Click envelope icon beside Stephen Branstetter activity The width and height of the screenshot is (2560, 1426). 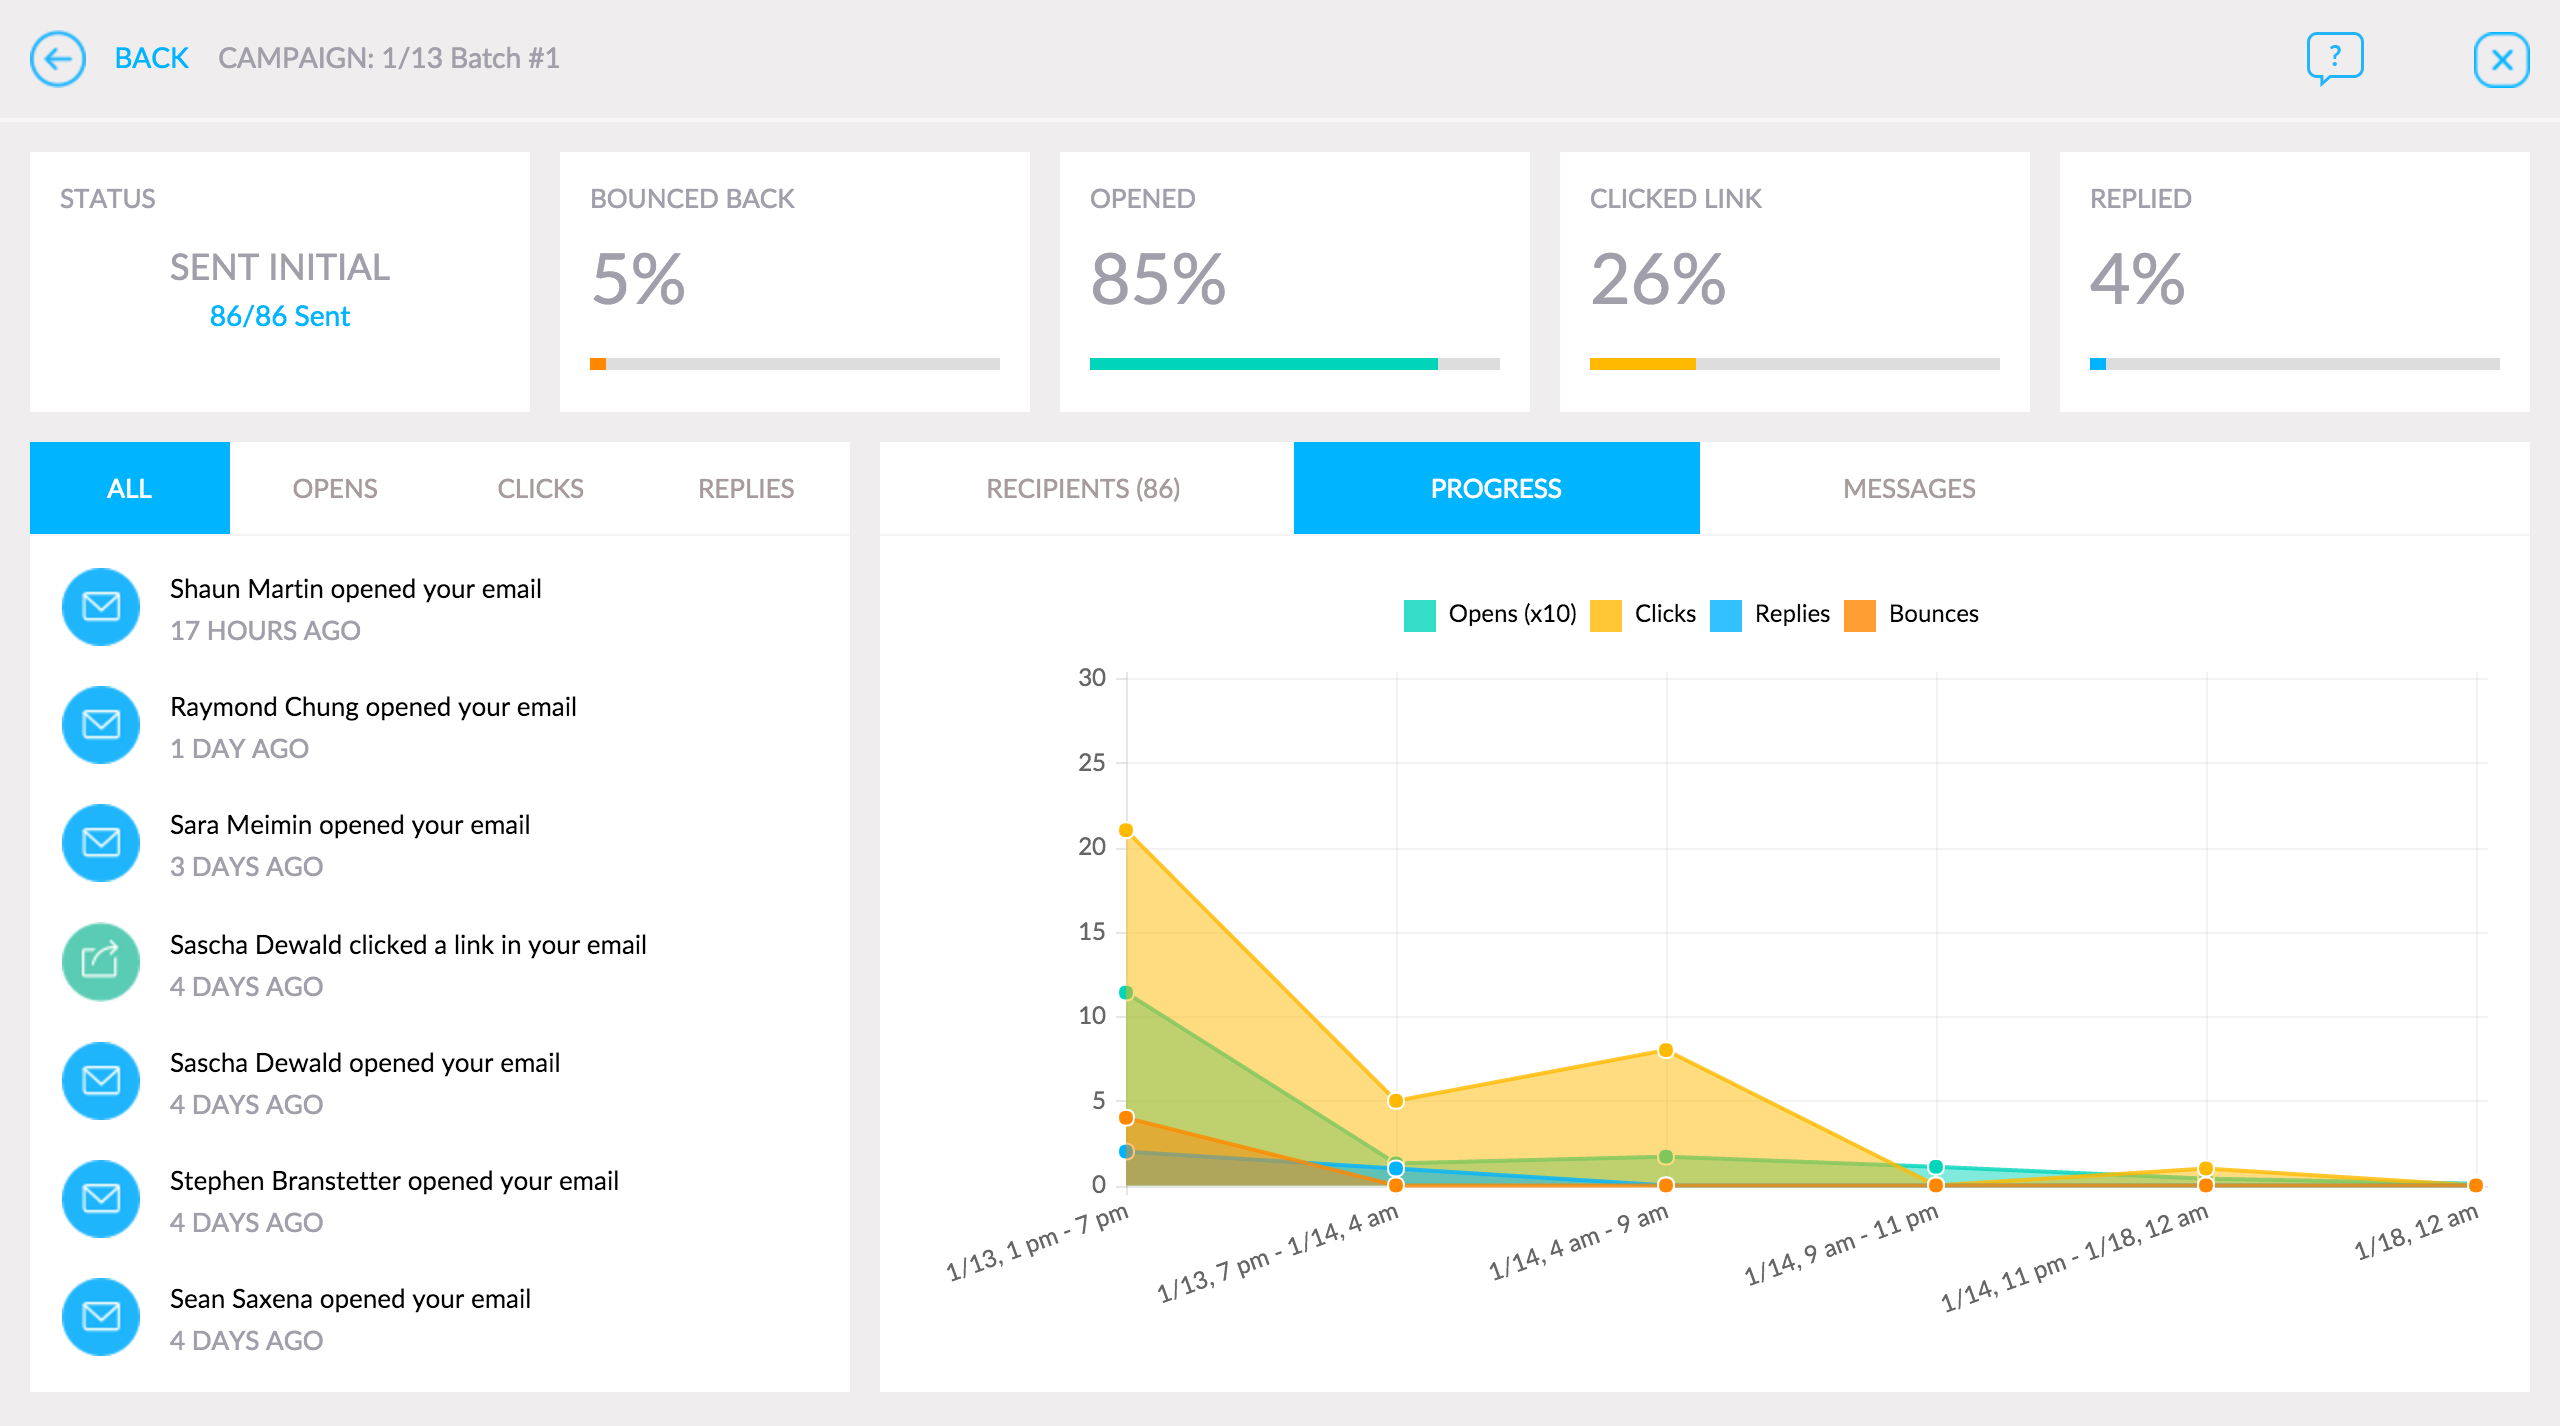(x=101, y=1198)
